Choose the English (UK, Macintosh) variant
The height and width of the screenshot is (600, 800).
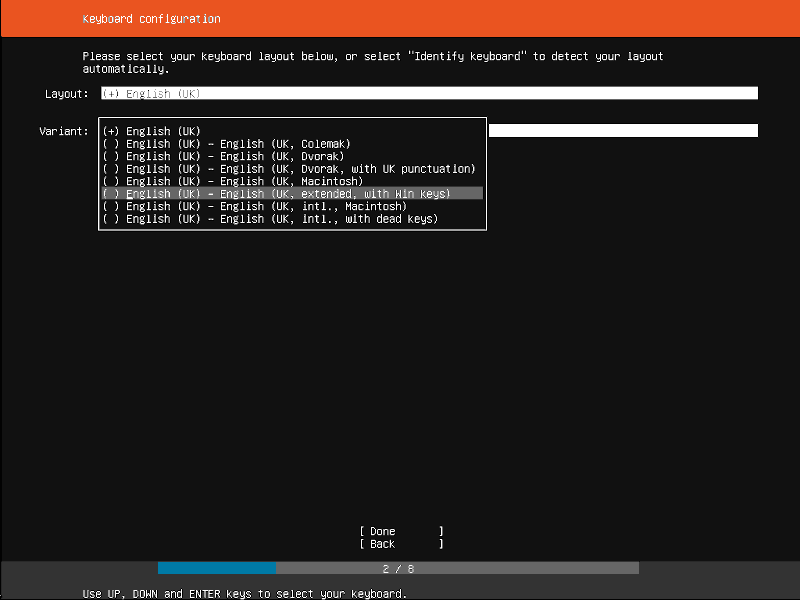[x=232, y=181]
